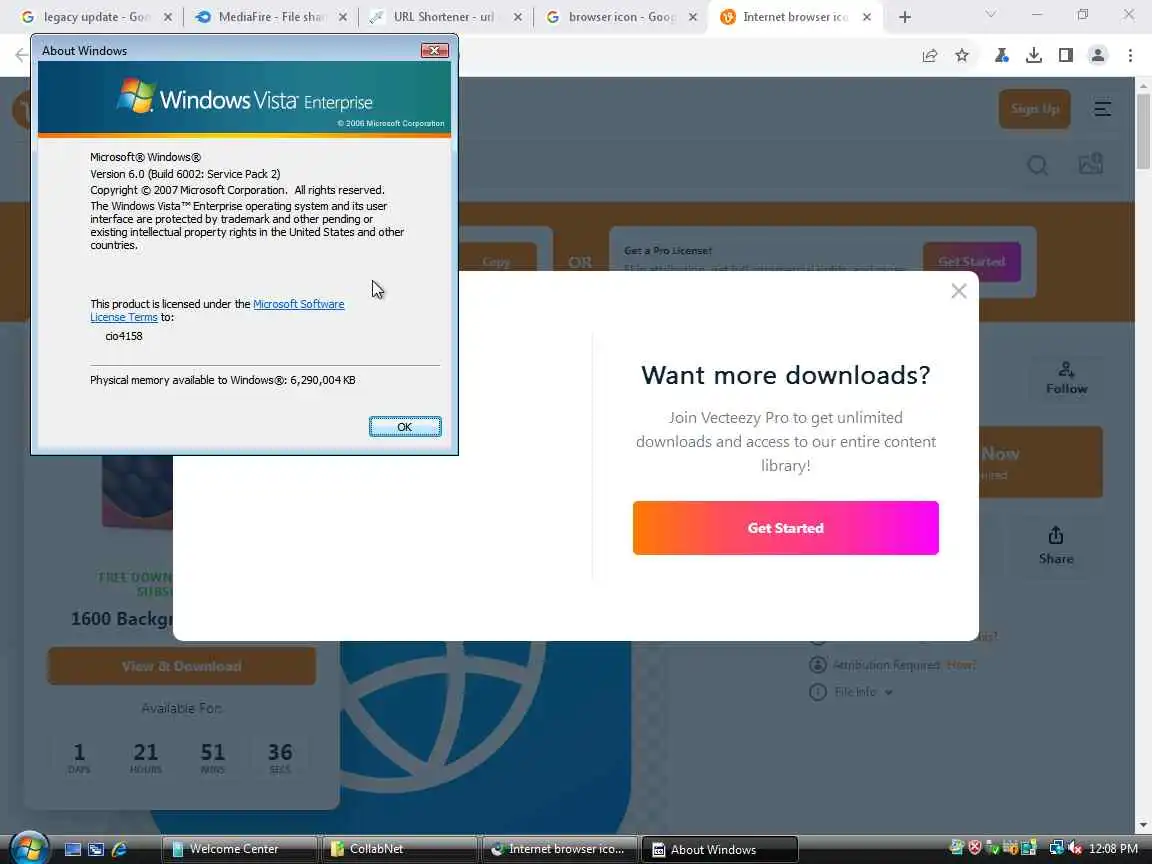
Task: Click the cio4158 licensee name
Action: [x=123, y=336]
